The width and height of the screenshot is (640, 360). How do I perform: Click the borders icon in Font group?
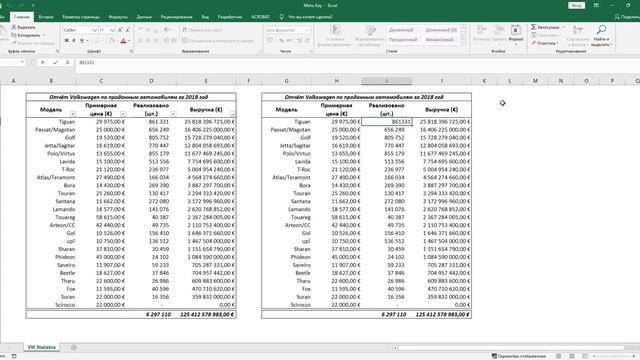[x=97, y=41]
